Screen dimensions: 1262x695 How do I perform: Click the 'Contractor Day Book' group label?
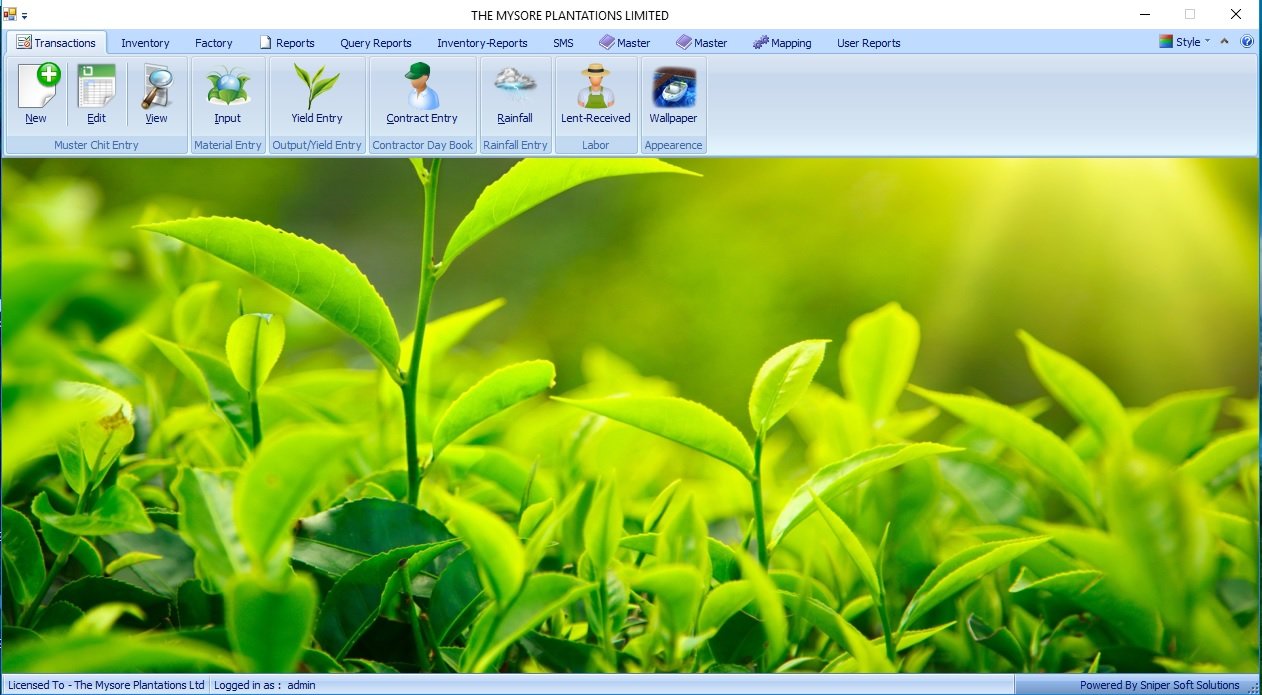point(423,145)
